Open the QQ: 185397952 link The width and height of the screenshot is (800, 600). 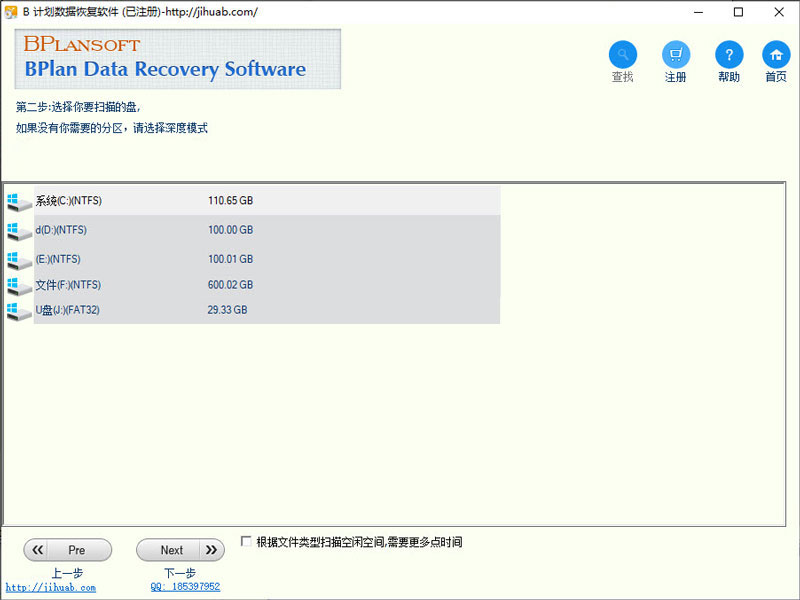pos(185,587)
